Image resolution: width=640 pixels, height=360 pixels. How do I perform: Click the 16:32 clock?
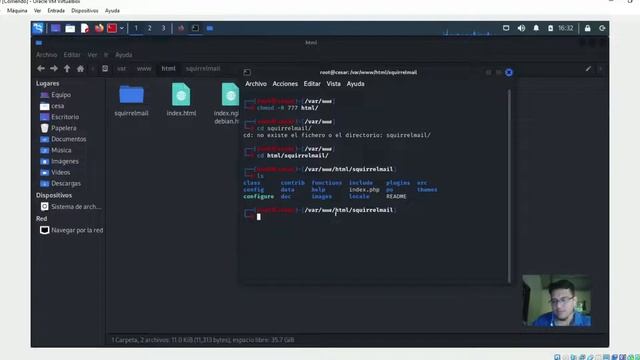[x=566, y=28]
